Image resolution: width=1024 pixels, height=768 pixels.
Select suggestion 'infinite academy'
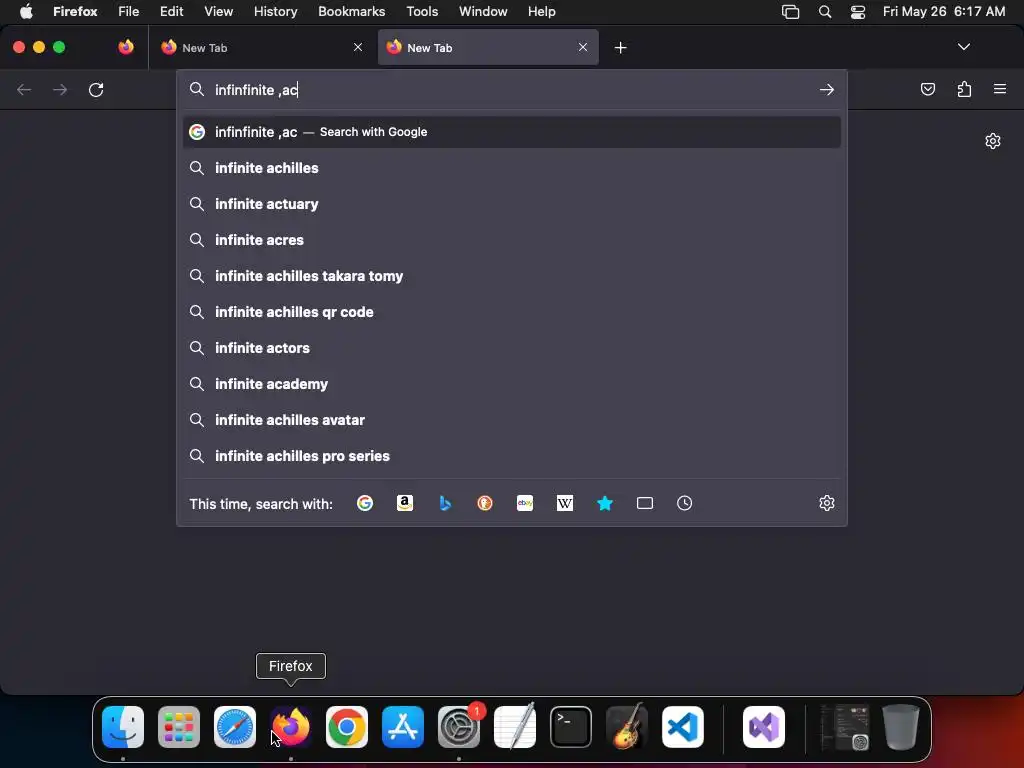click(511, 383)
